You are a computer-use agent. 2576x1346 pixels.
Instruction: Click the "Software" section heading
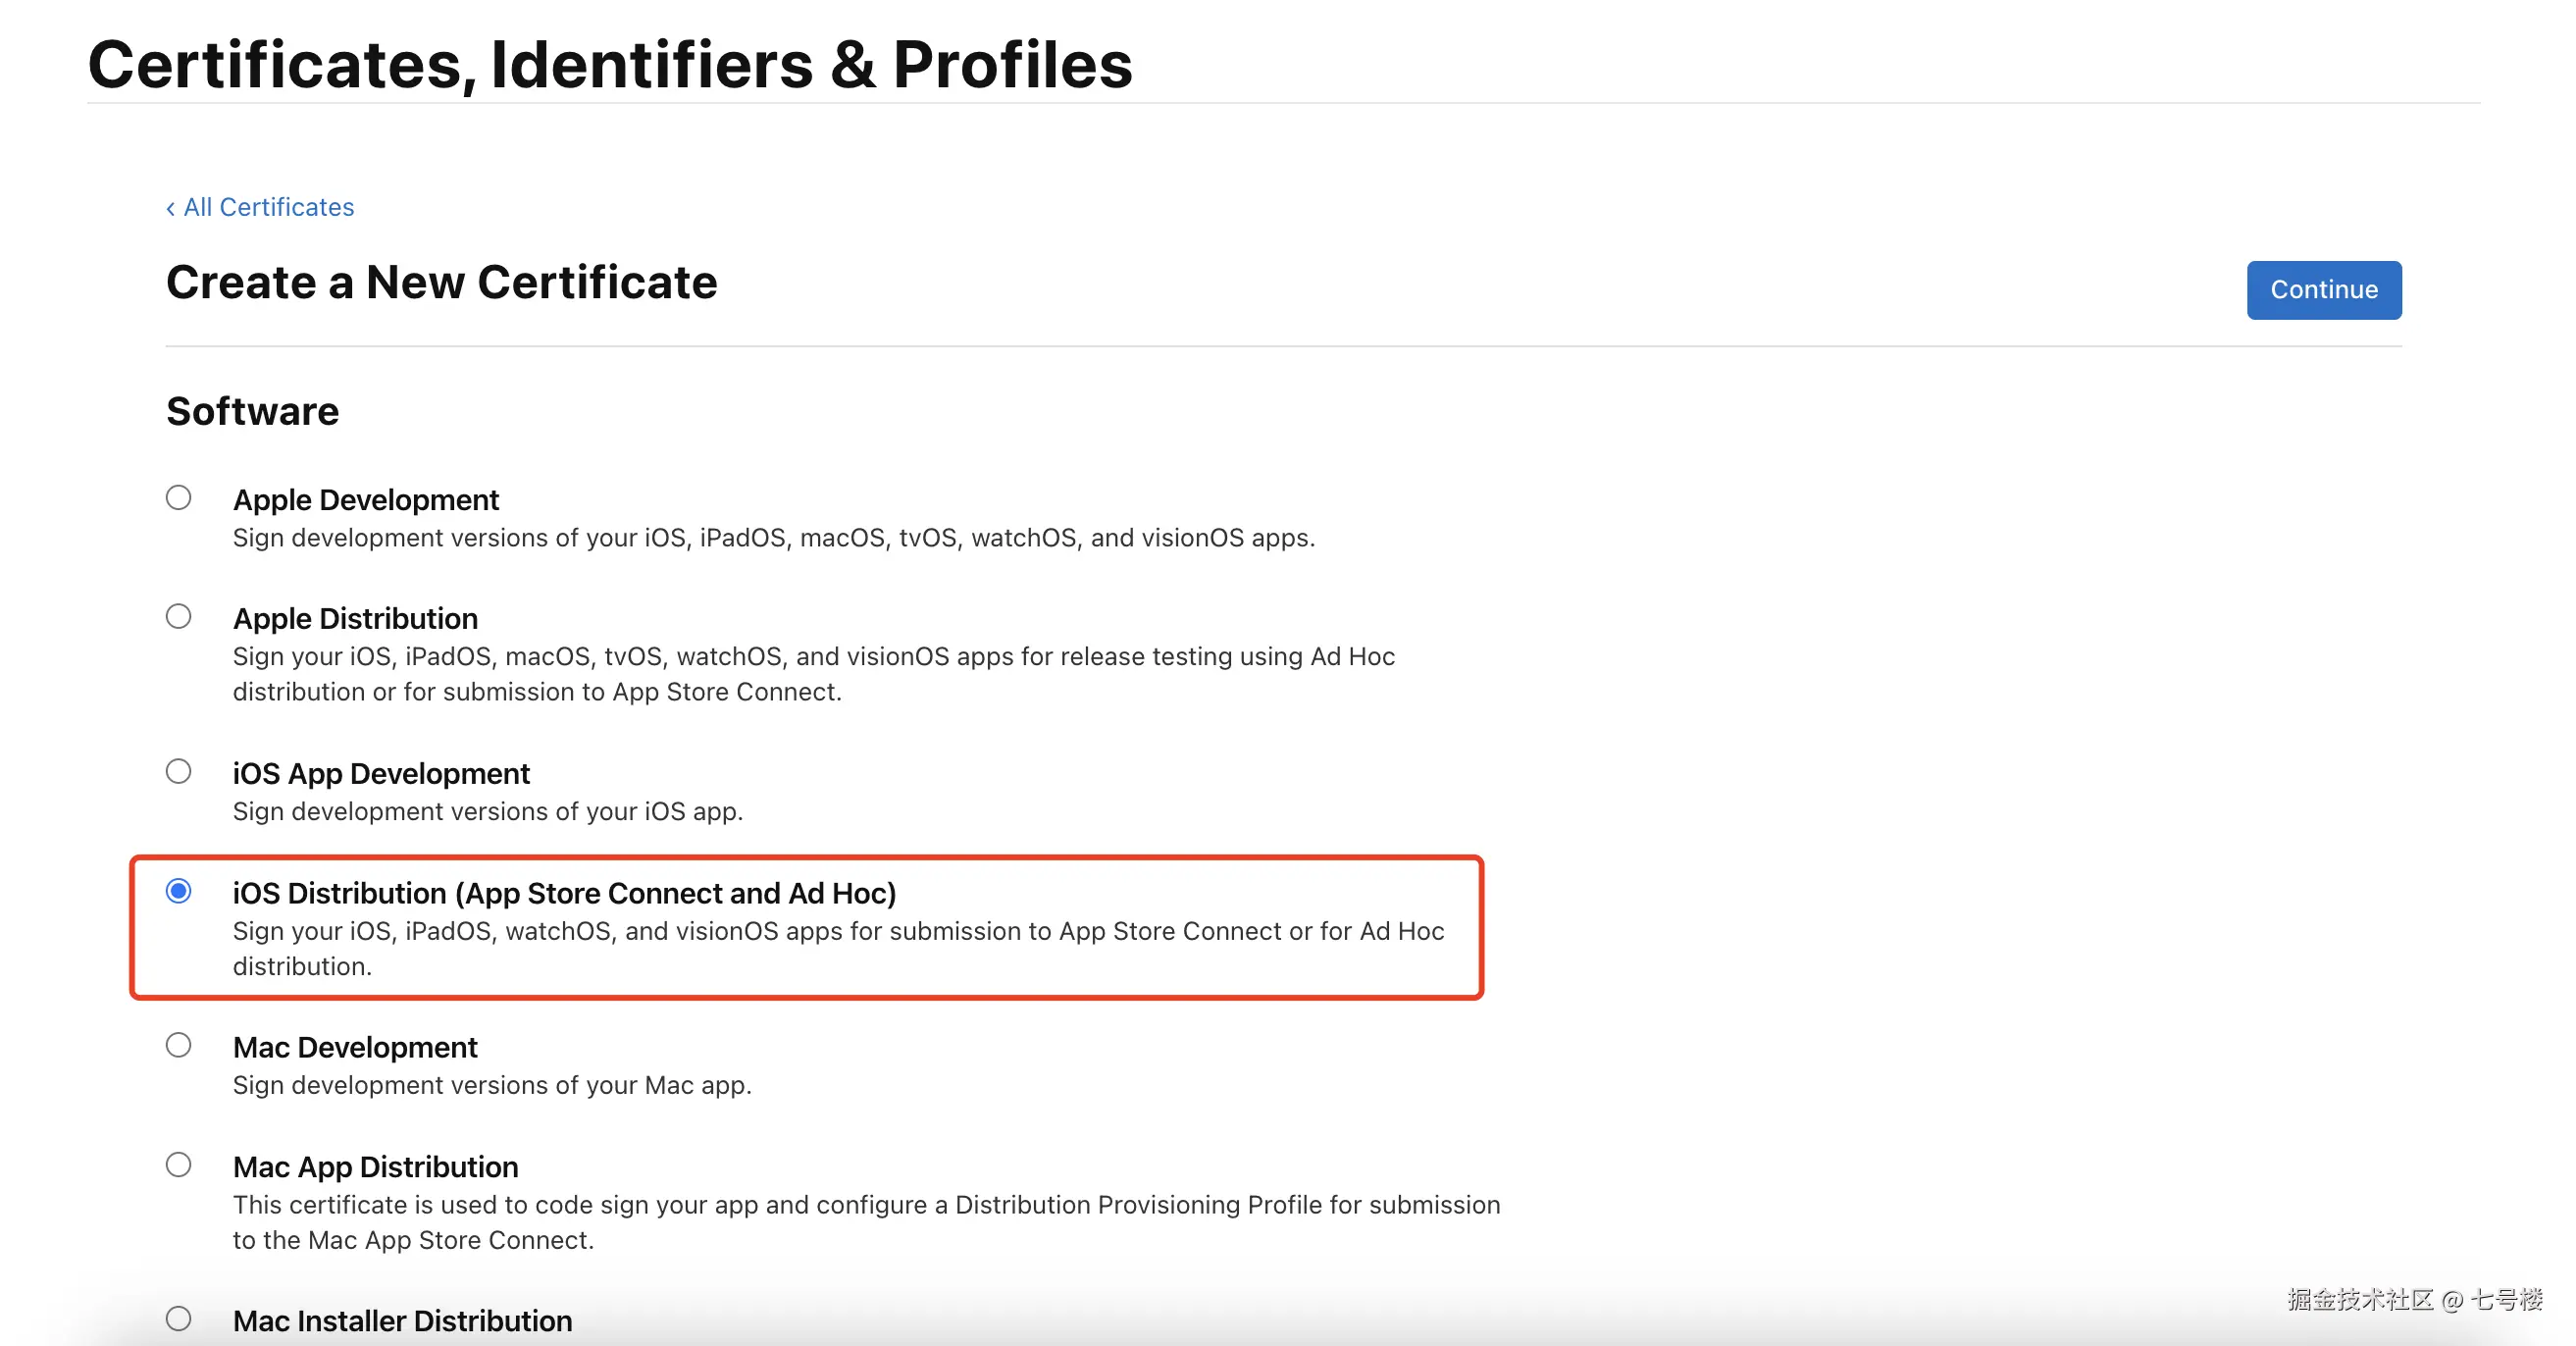(252, 412)
